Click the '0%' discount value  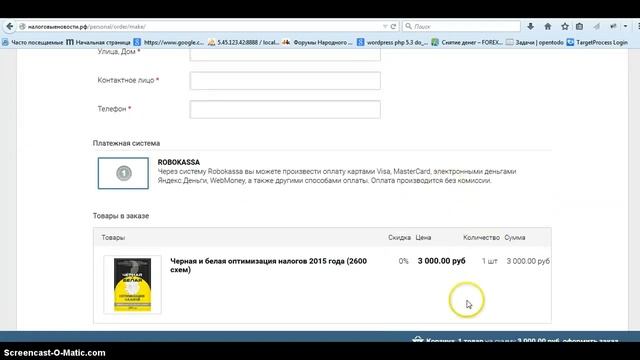(x=403, y=261)
